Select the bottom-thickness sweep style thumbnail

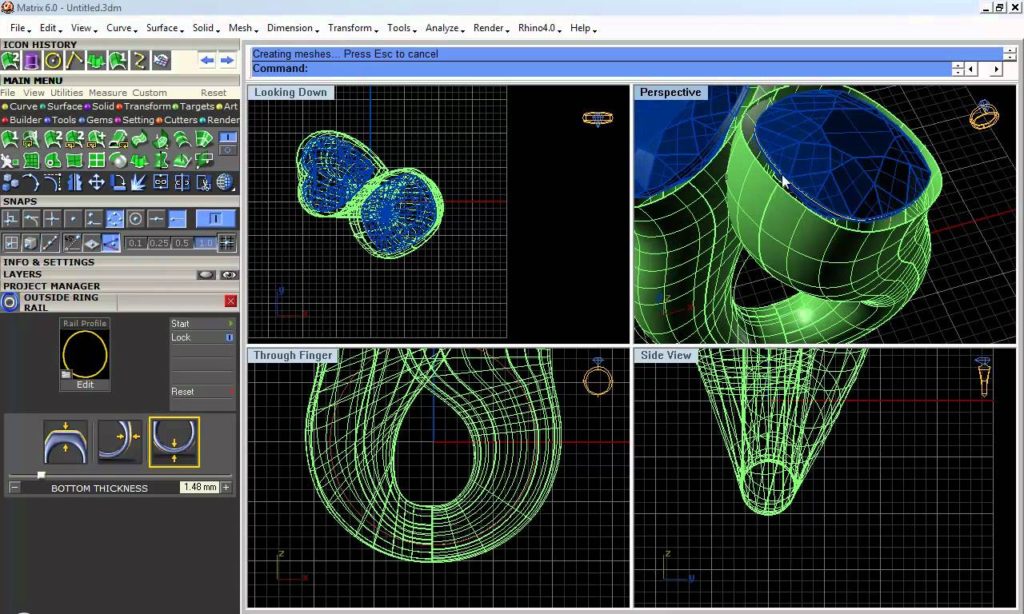click(174, 440)
